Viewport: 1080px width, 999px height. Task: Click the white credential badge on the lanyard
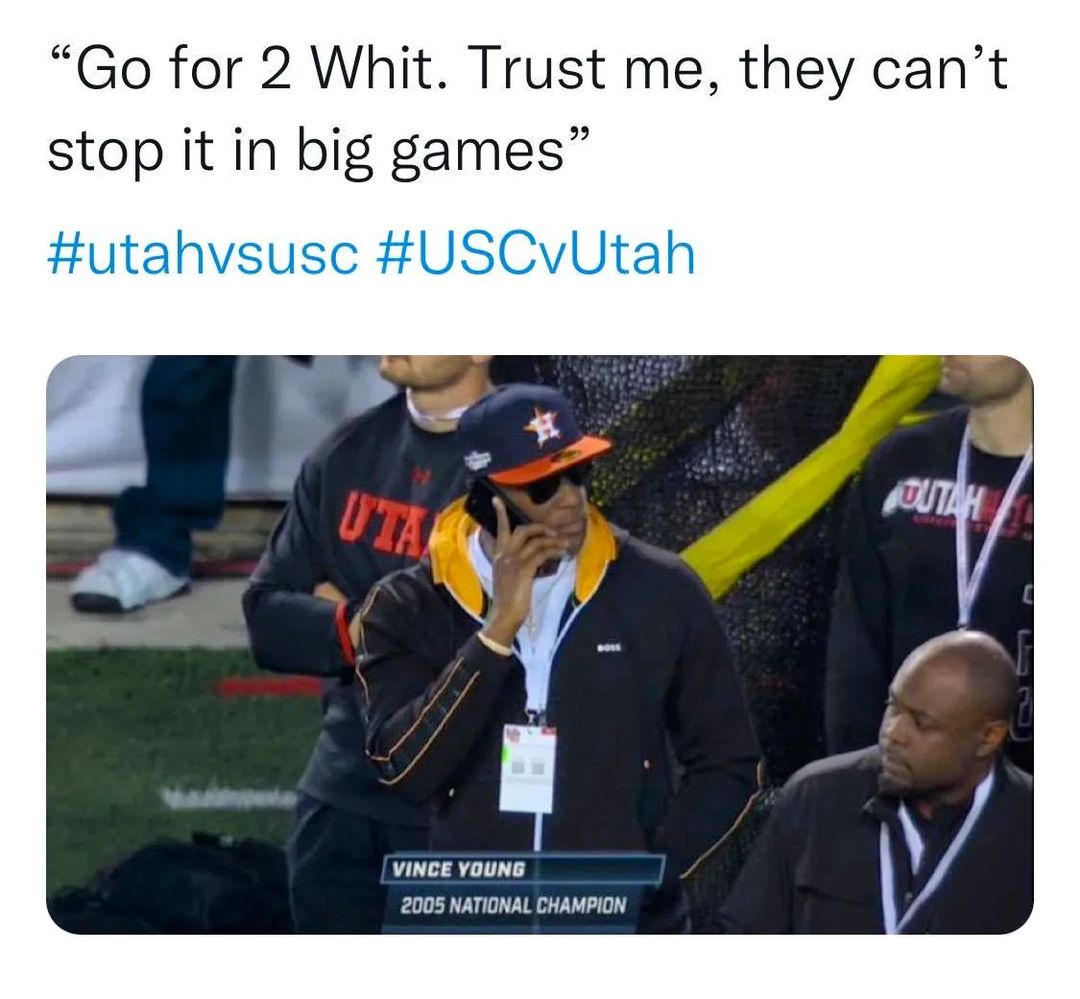click(528, 768)
